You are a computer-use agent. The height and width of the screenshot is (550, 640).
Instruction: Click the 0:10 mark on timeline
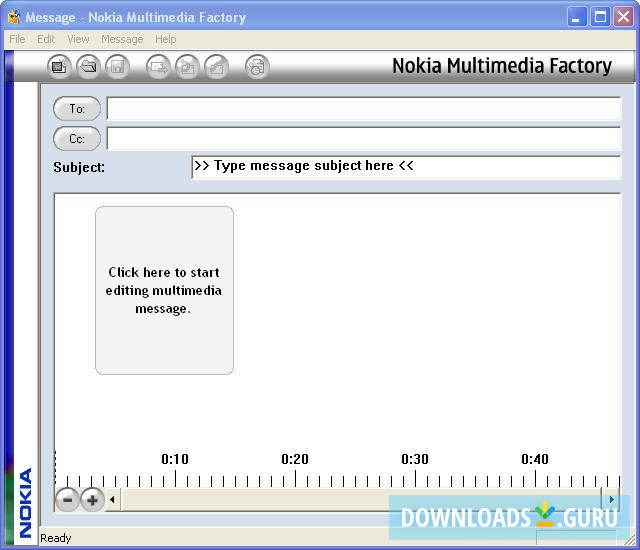[175, 459]
